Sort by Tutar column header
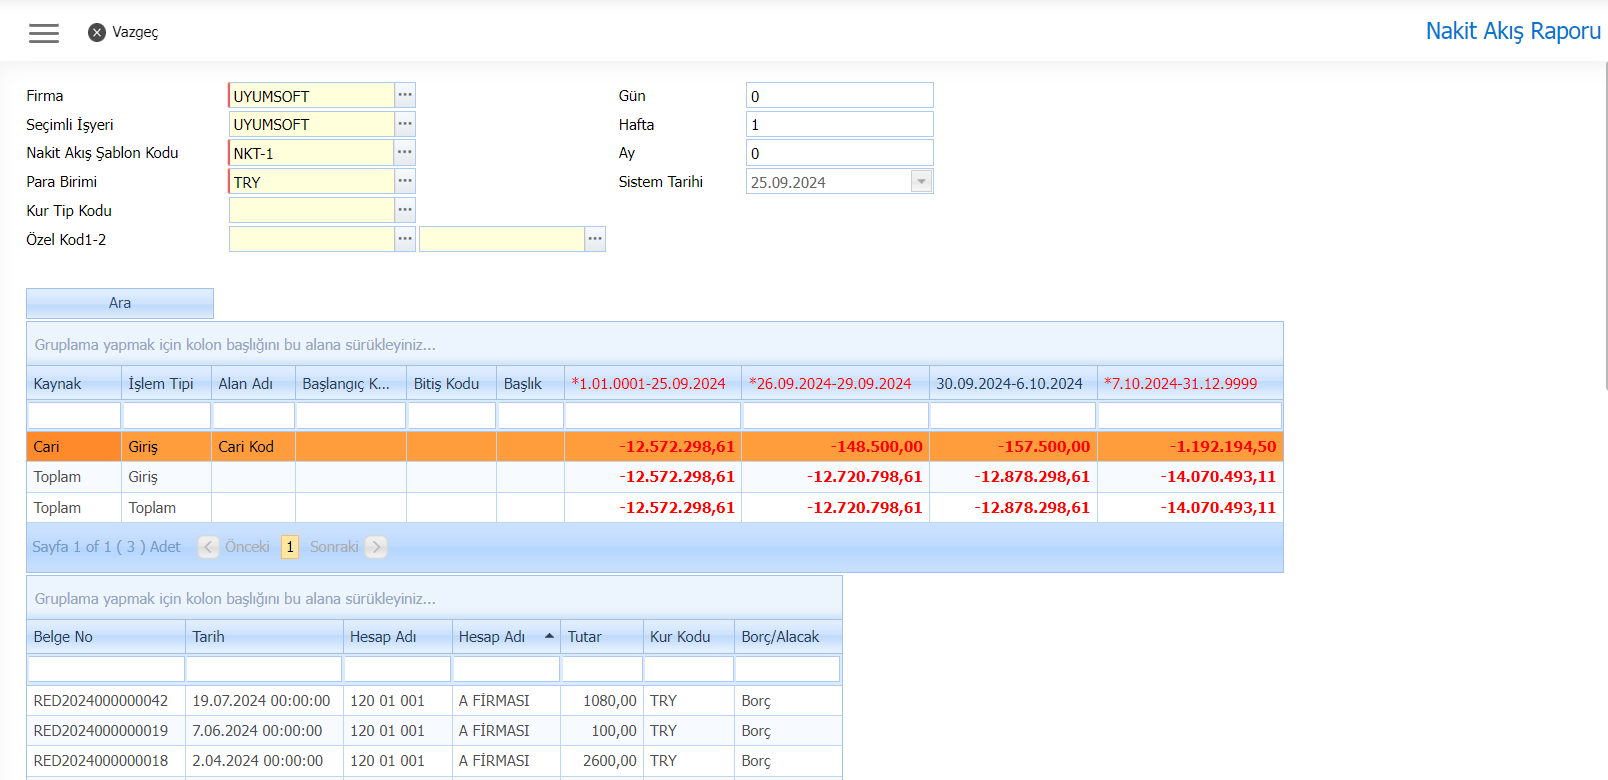 pos(602,637)
